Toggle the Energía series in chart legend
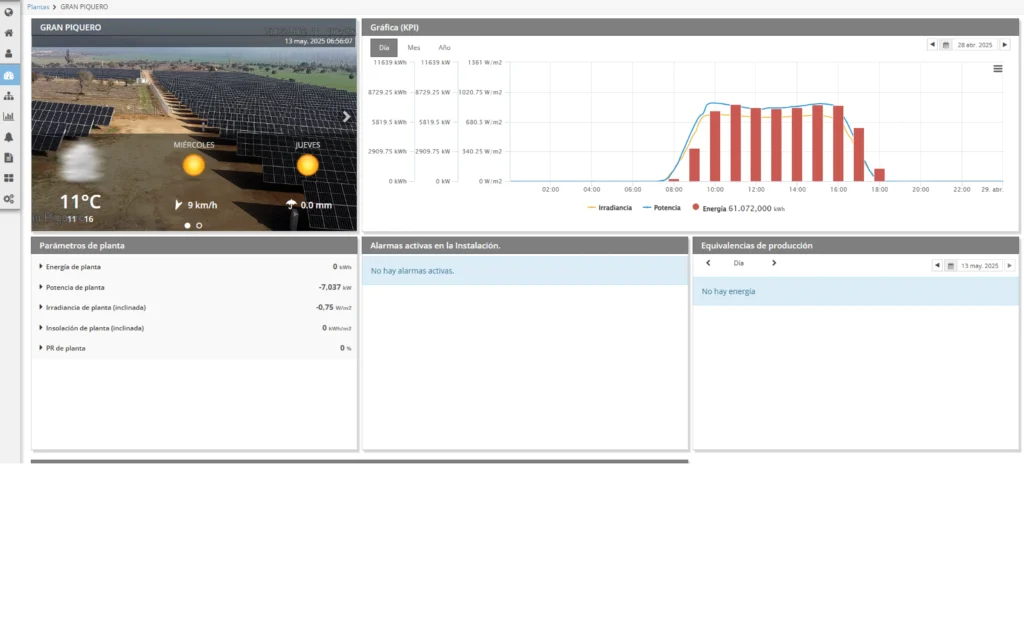The image size is (1024, 618). coord(742,208)
